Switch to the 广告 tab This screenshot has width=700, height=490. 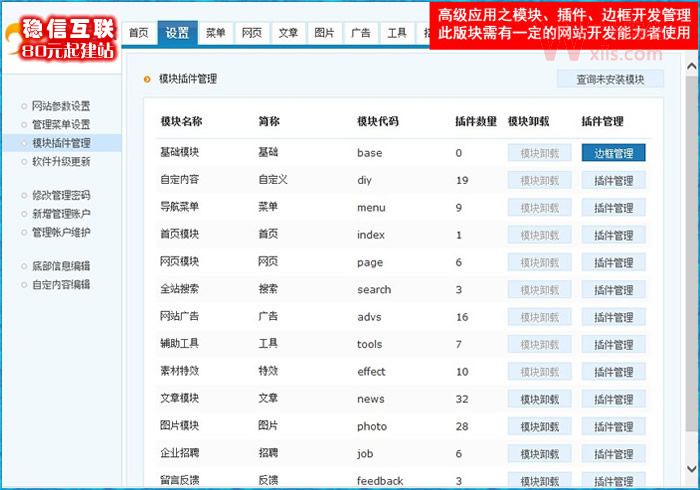361,33
